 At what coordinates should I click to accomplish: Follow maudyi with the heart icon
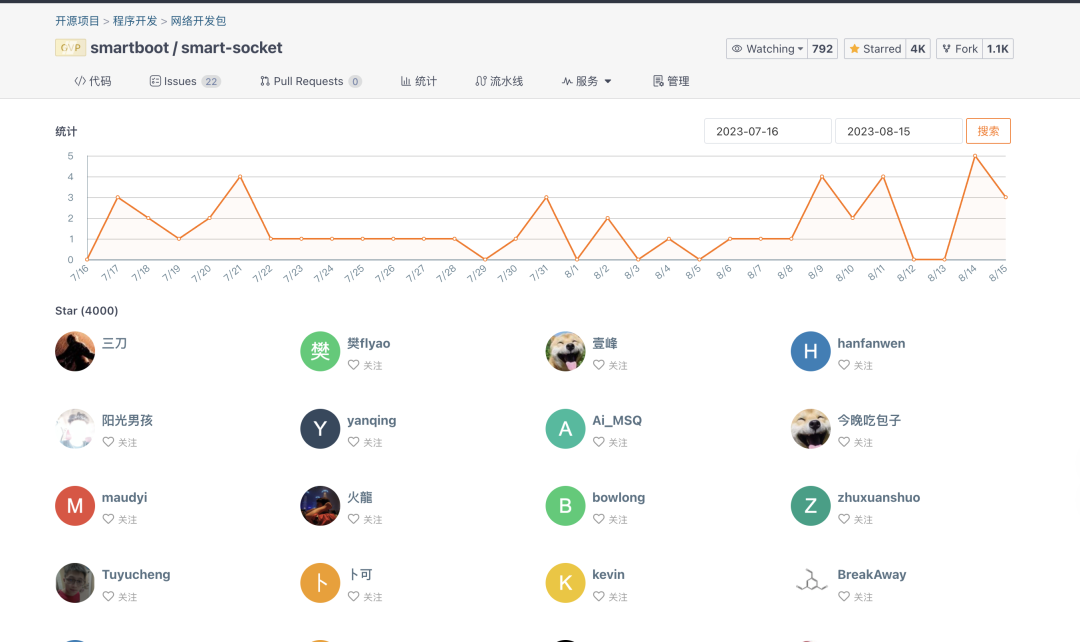point(108,519)
